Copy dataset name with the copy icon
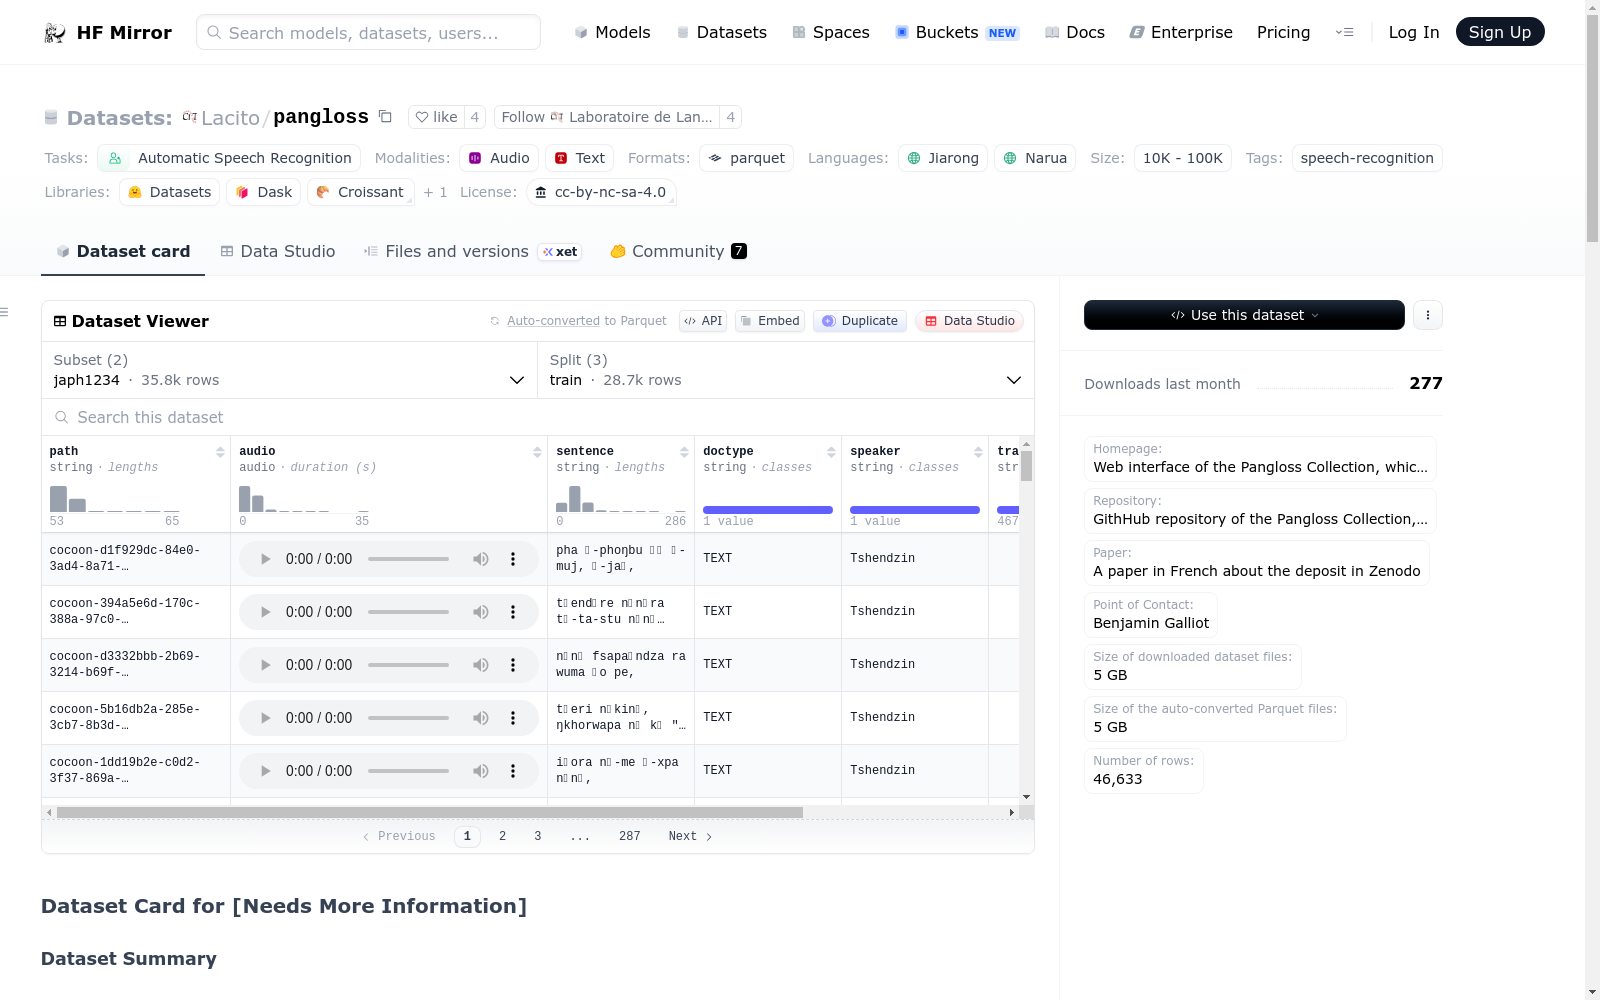The height and width of the screenshot is (1000, 1600). 385,116
